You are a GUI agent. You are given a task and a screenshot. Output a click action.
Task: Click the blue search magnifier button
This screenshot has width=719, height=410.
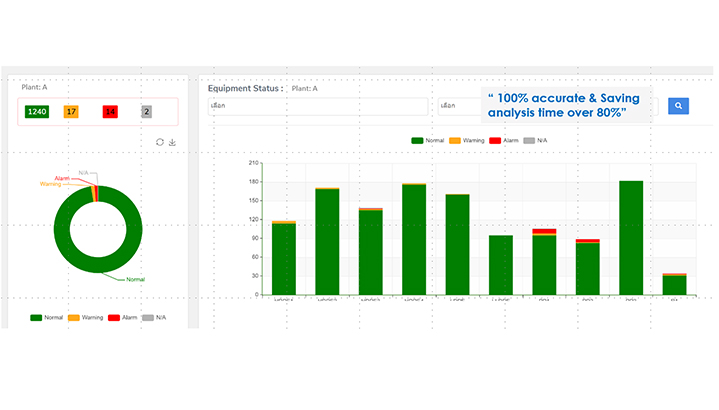(x=678, y=105)
